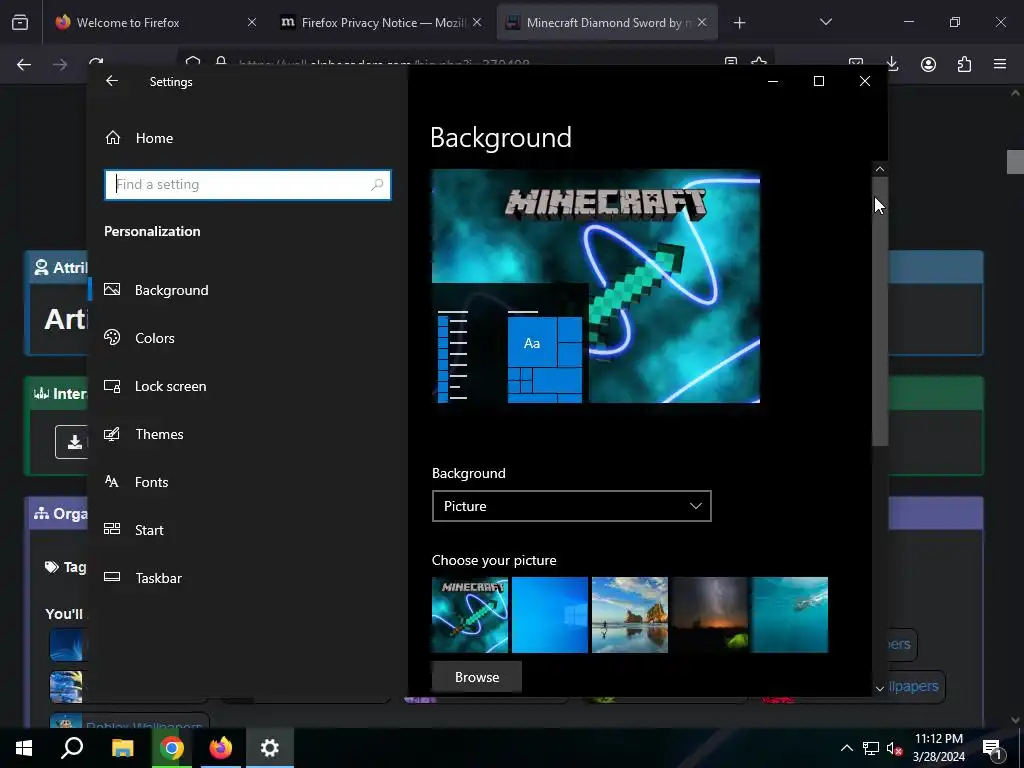Open the Windows Start menu
The width and height of the screenshot is (1024, 768).
click(24, 748)
